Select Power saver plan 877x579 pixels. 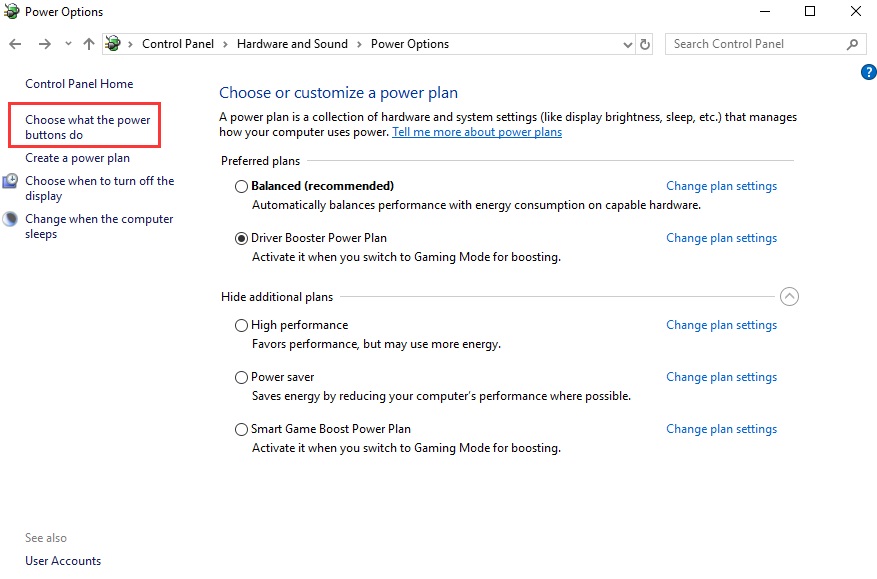tap(241, 378)
